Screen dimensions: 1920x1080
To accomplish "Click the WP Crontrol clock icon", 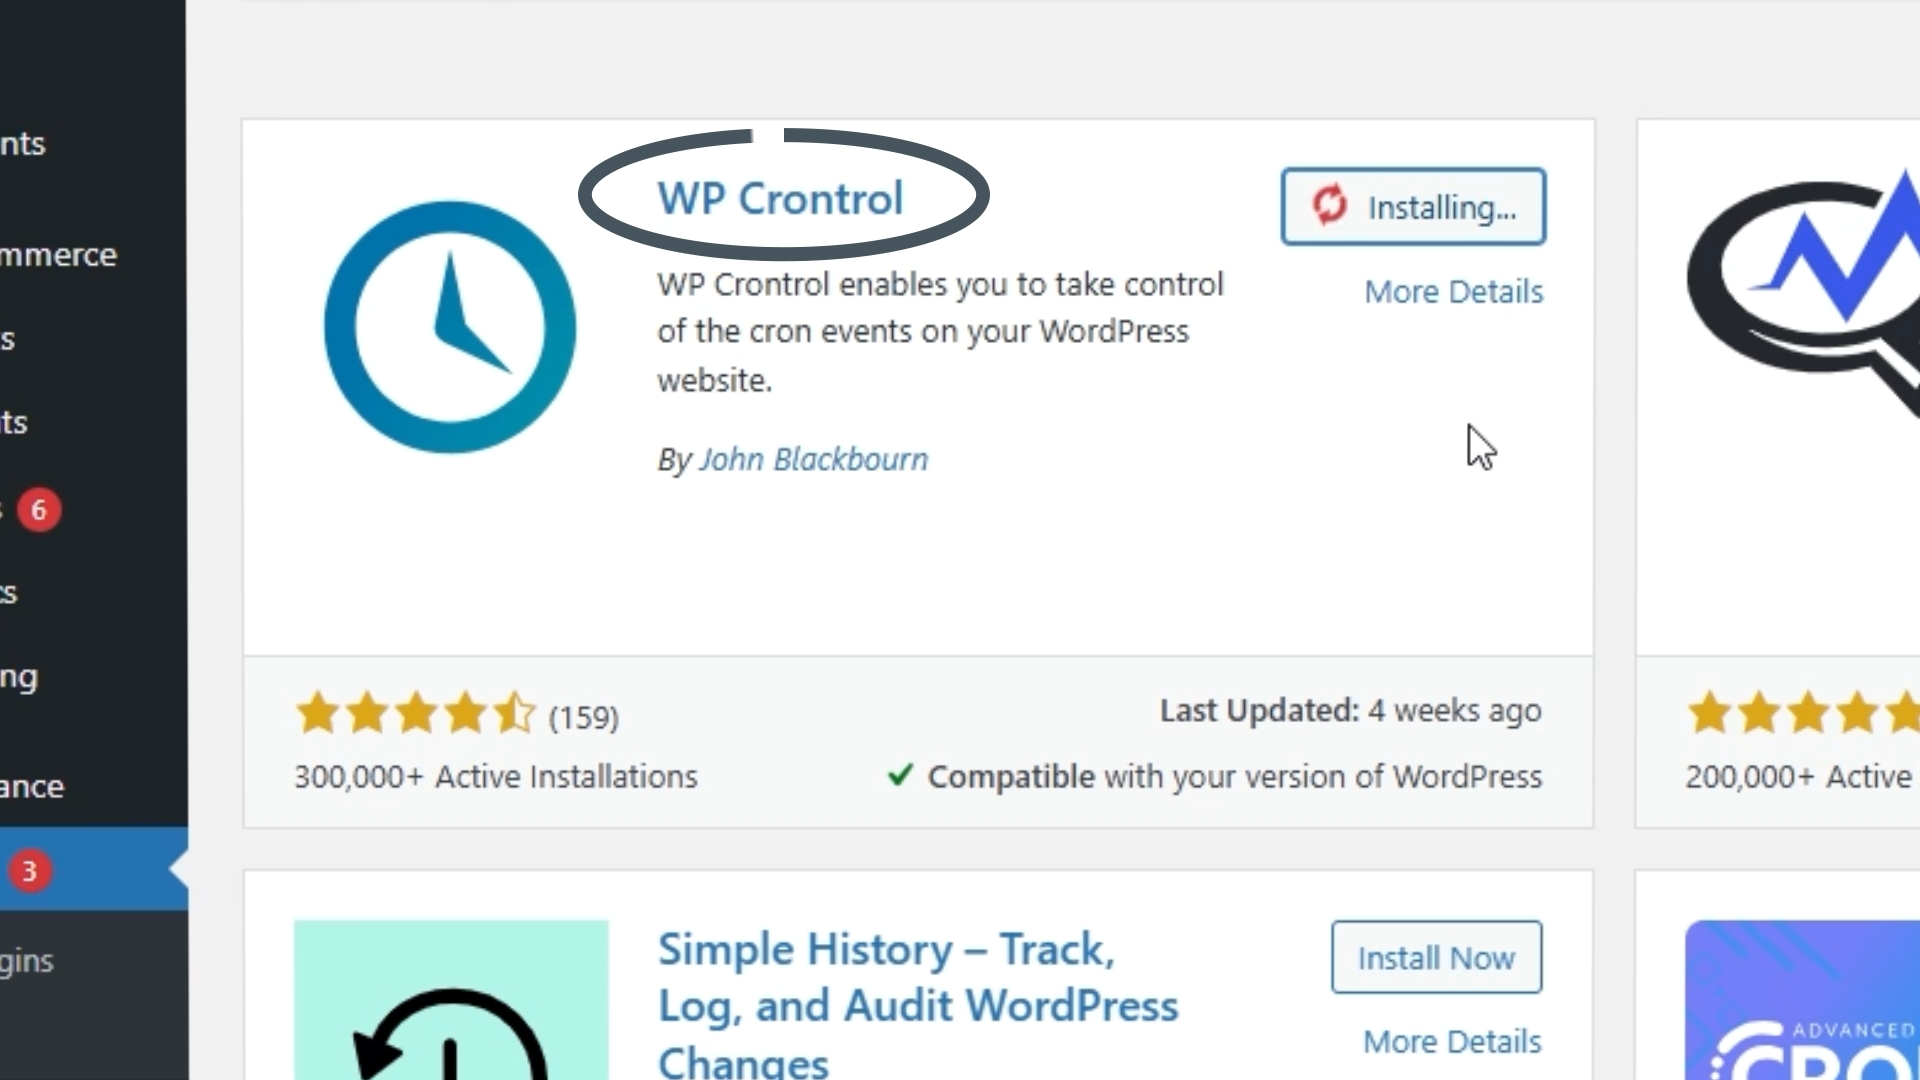I will 450,327.
